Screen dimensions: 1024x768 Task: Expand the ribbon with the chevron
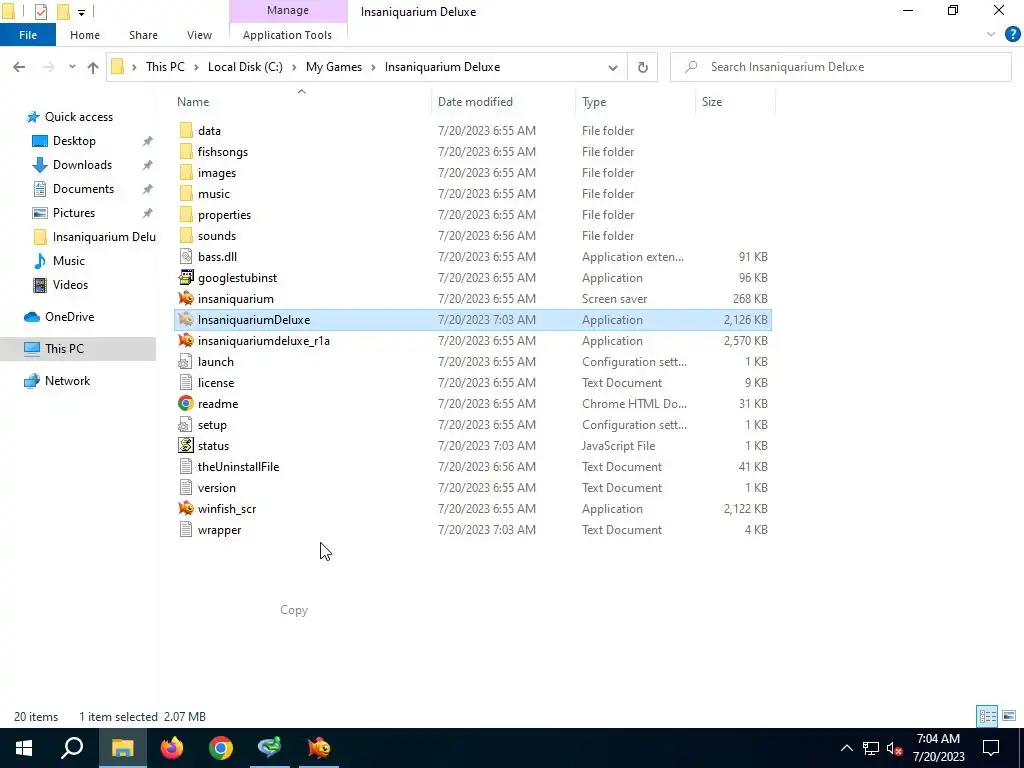point(991,35)
